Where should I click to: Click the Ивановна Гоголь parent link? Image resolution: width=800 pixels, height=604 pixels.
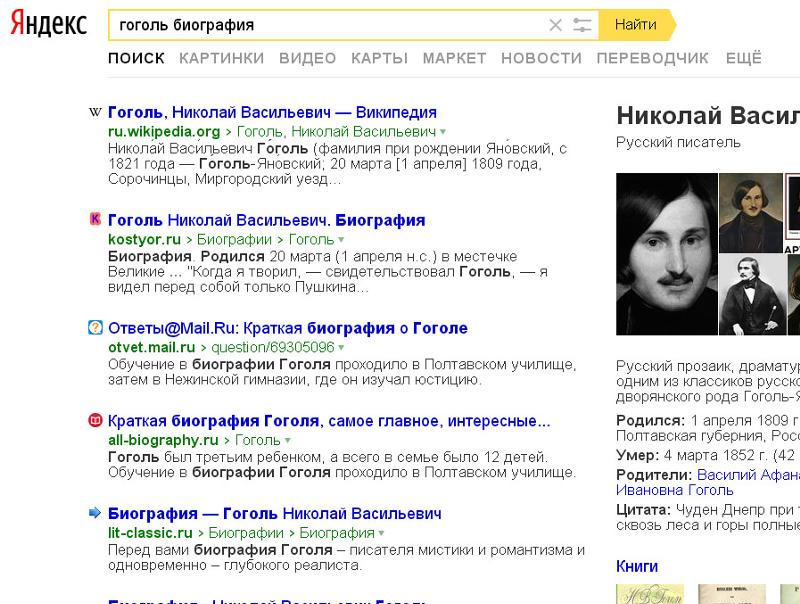(674, 490)
